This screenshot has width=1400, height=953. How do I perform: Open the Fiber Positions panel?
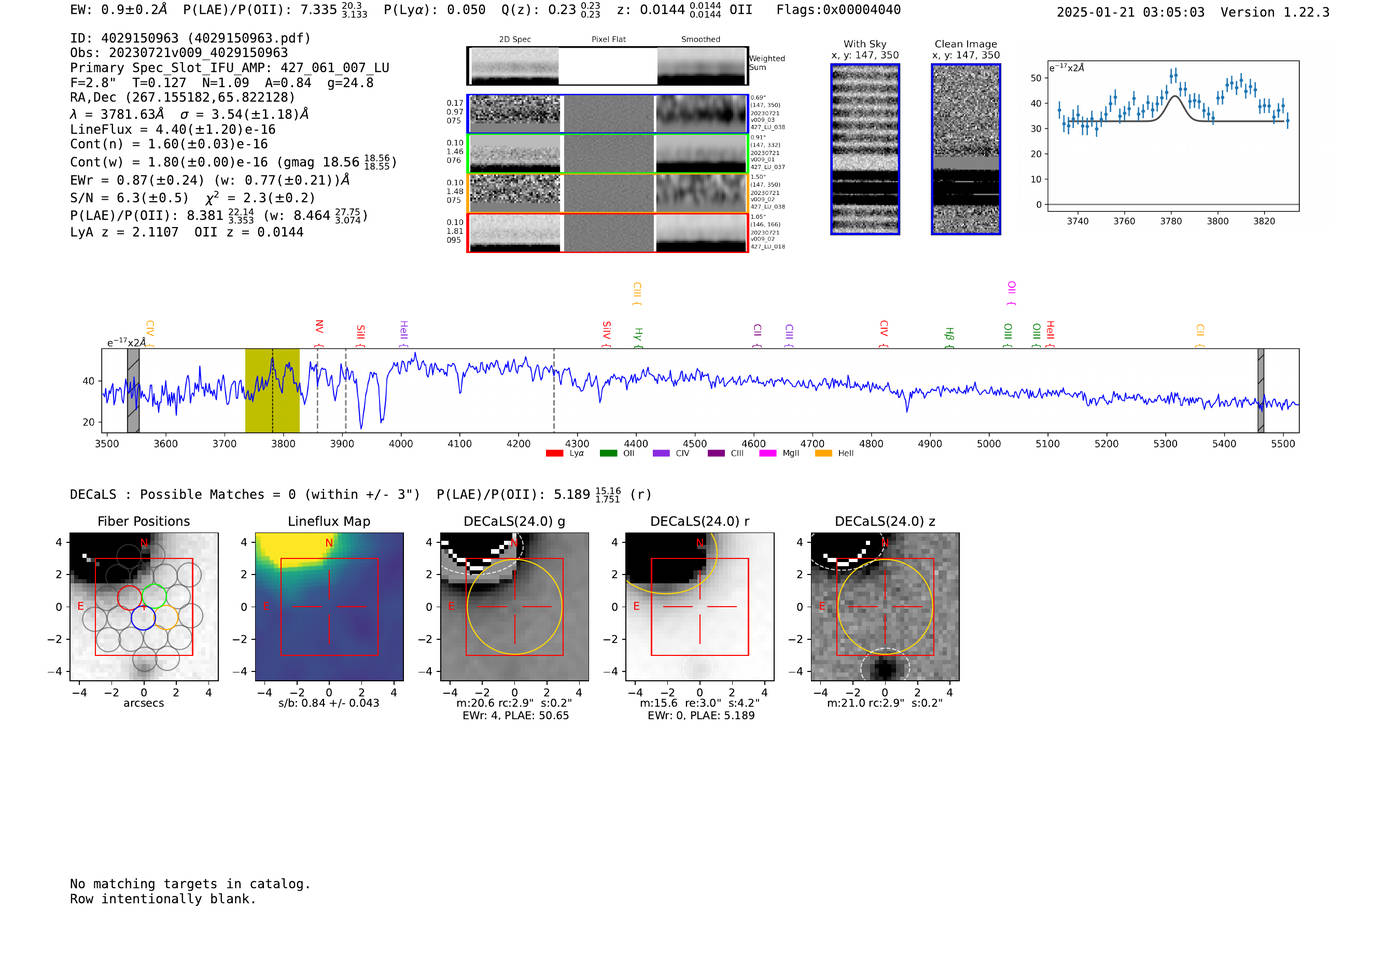pyautogui.click(x=144, y=607)
